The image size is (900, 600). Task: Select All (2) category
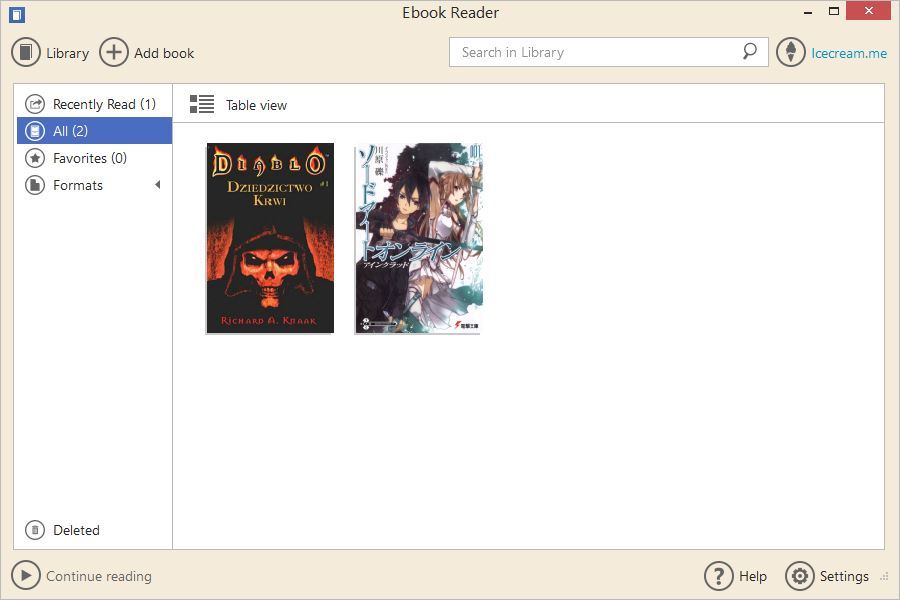click(95, 131)
